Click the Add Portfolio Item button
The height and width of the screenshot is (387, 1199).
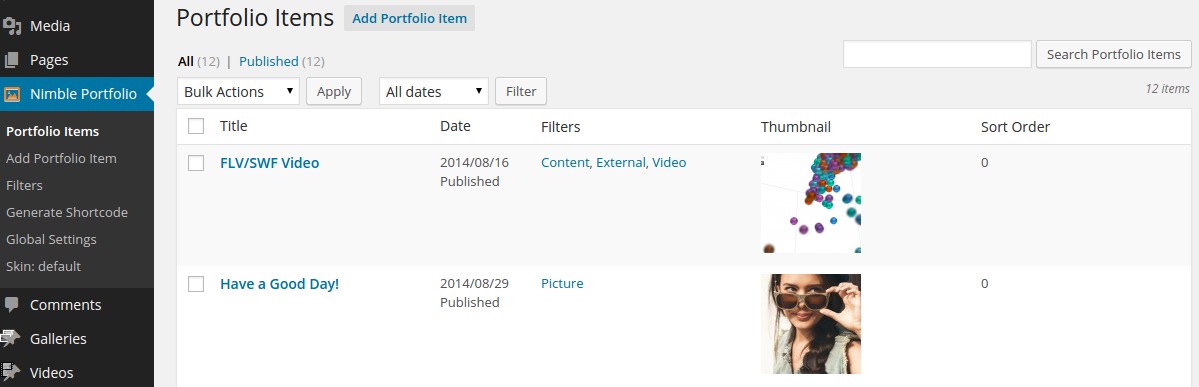pyautogui.click(x=409, y=18)
